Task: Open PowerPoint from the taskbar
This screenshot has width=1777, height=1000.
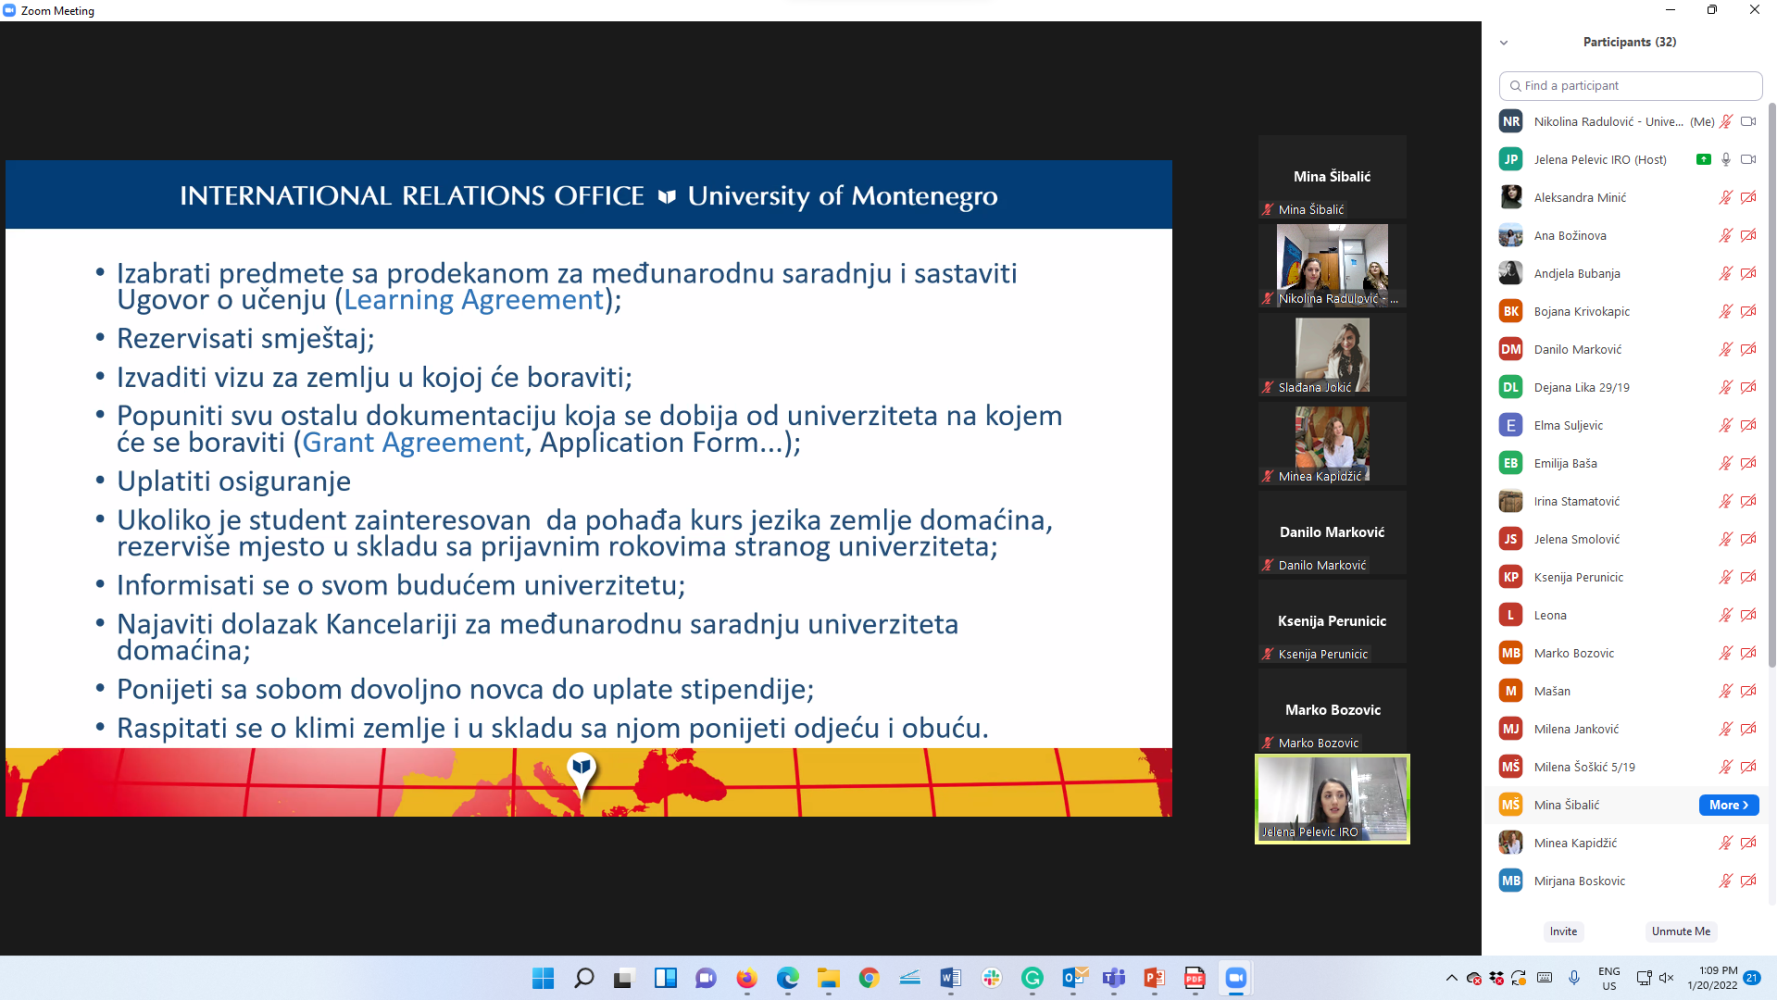Action: pyautogui.click(x=1154, y=978)
